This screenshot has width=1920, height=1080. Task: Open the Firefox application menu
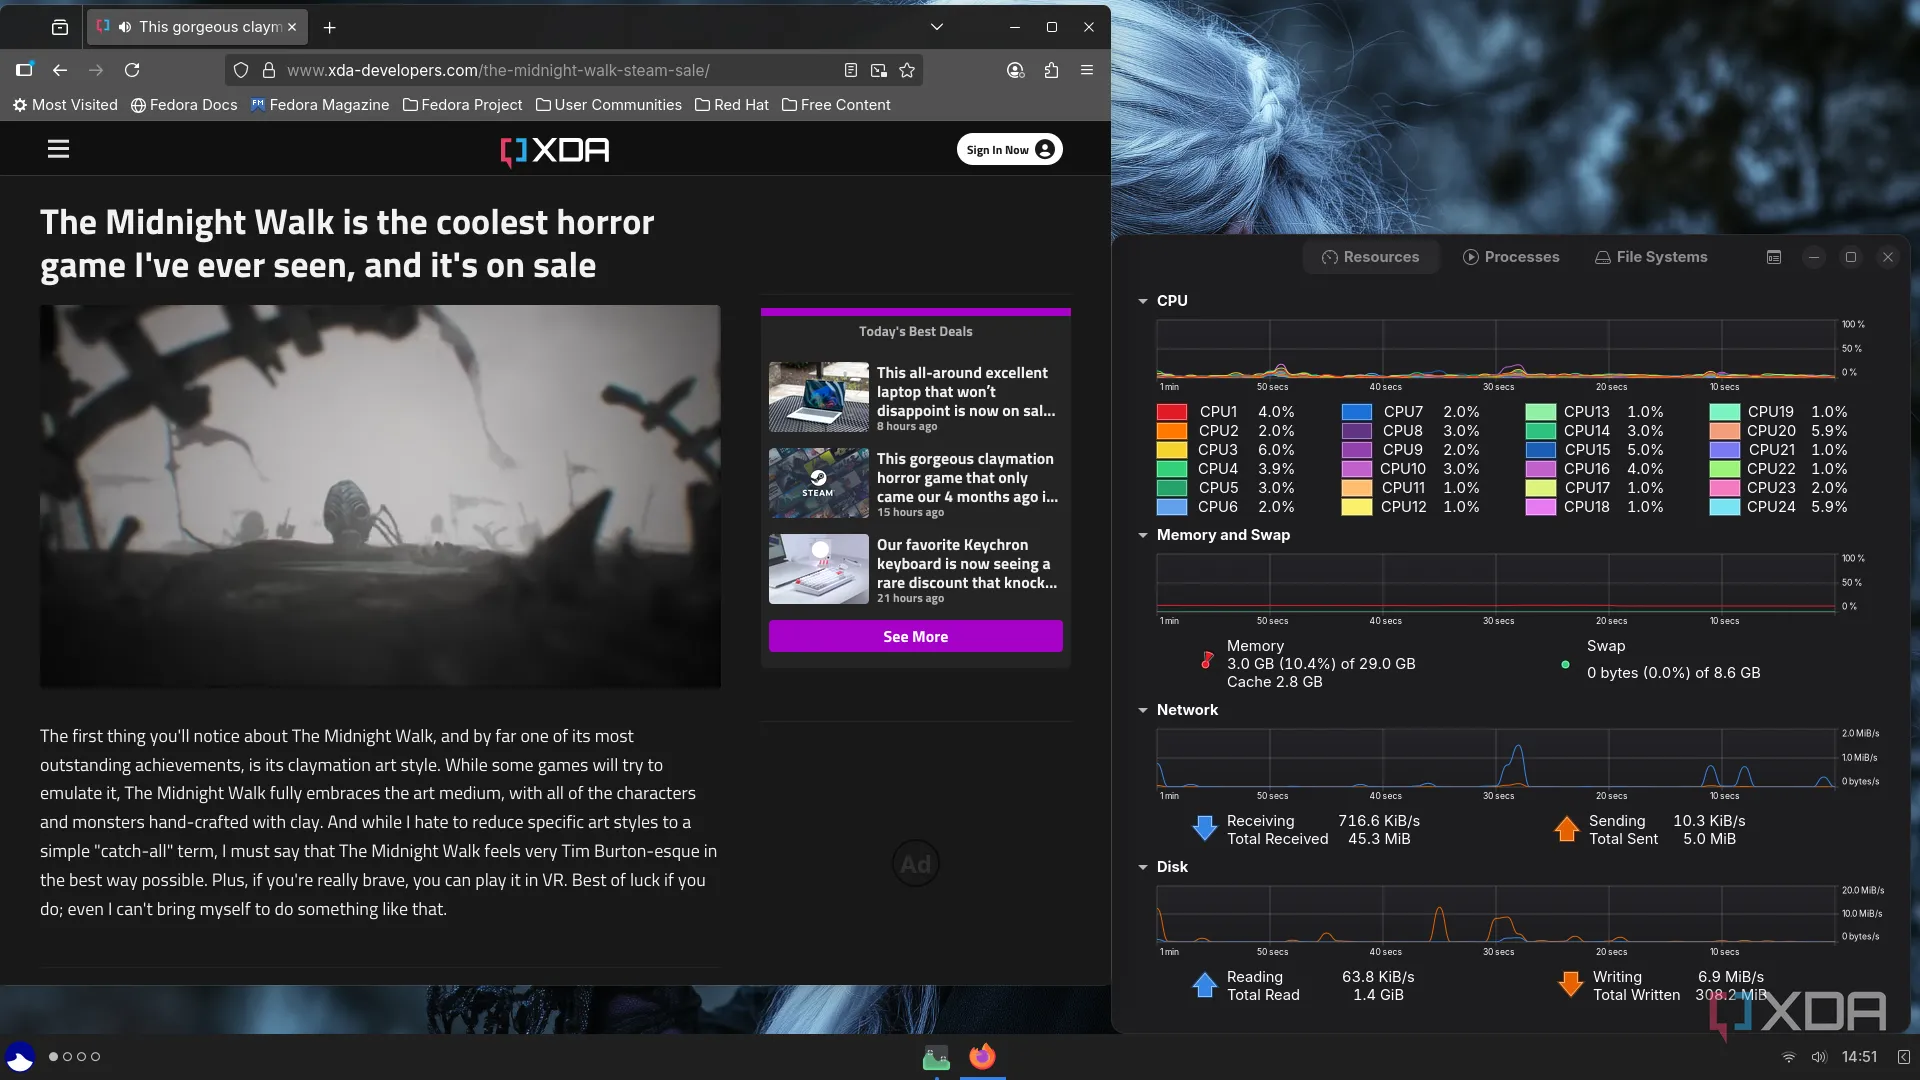(x=1087, y=70)
